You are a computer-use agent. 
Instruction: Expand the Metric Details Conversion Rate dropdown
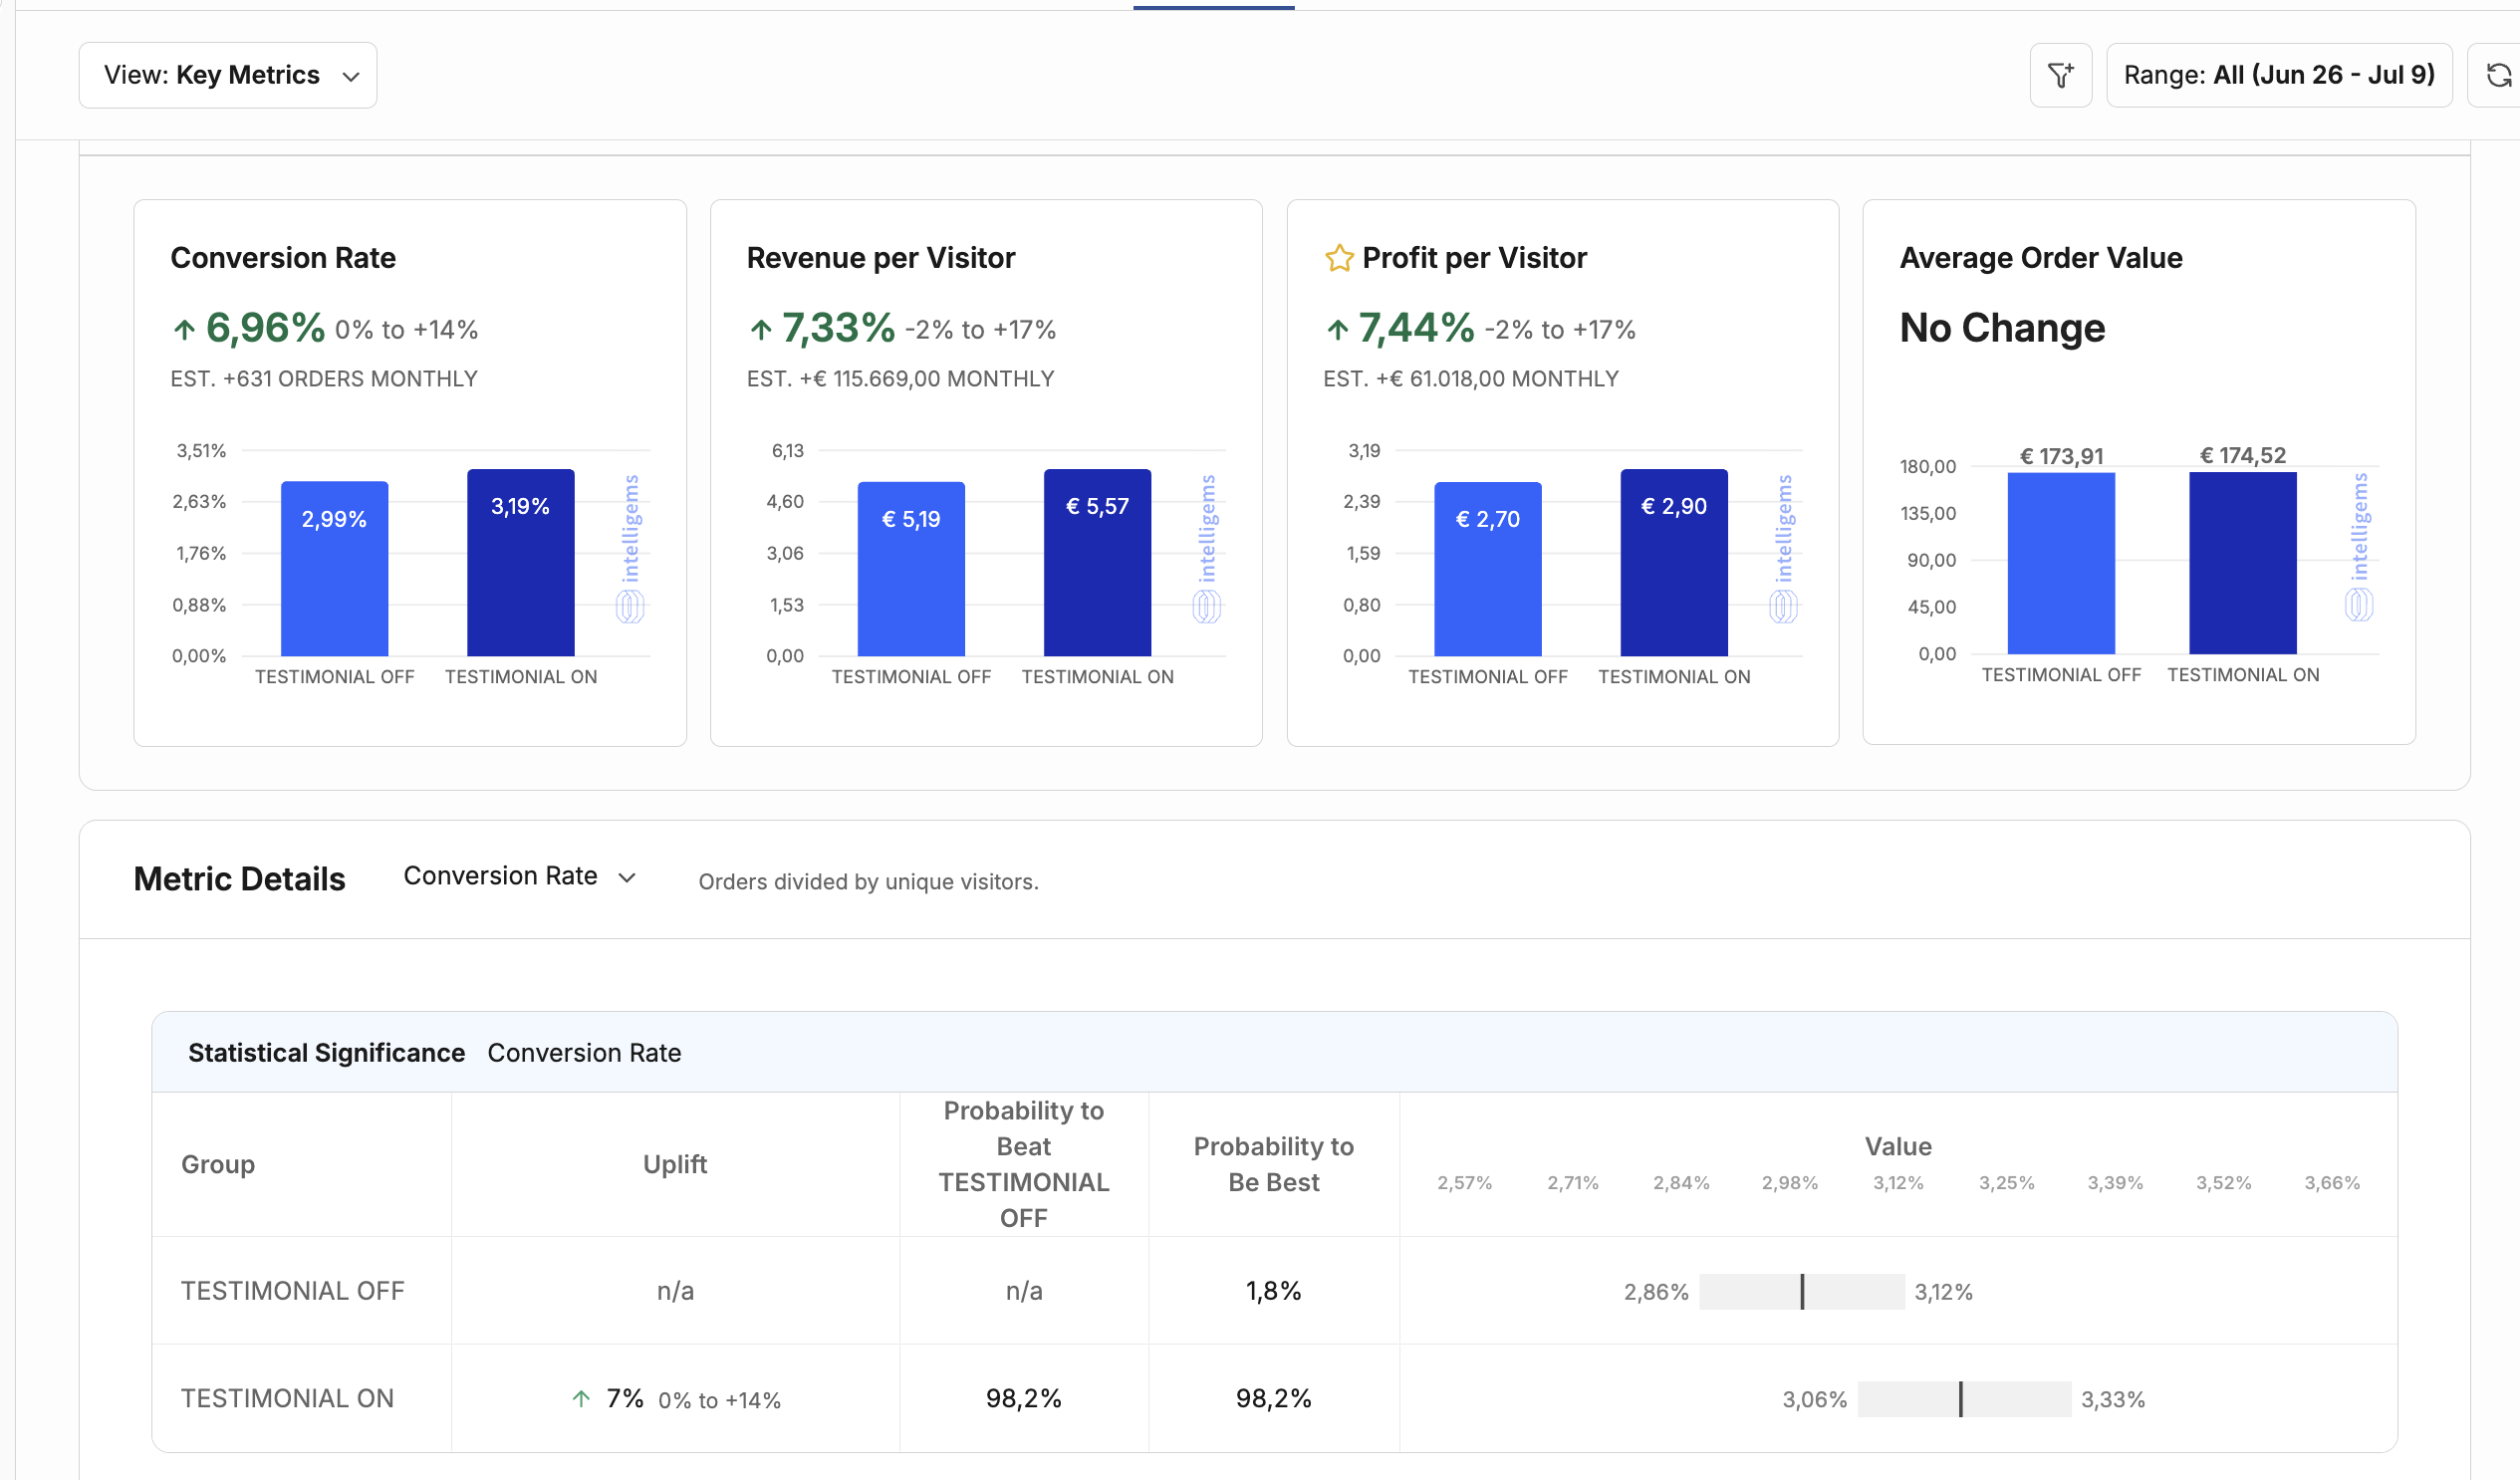coord(520,876)
